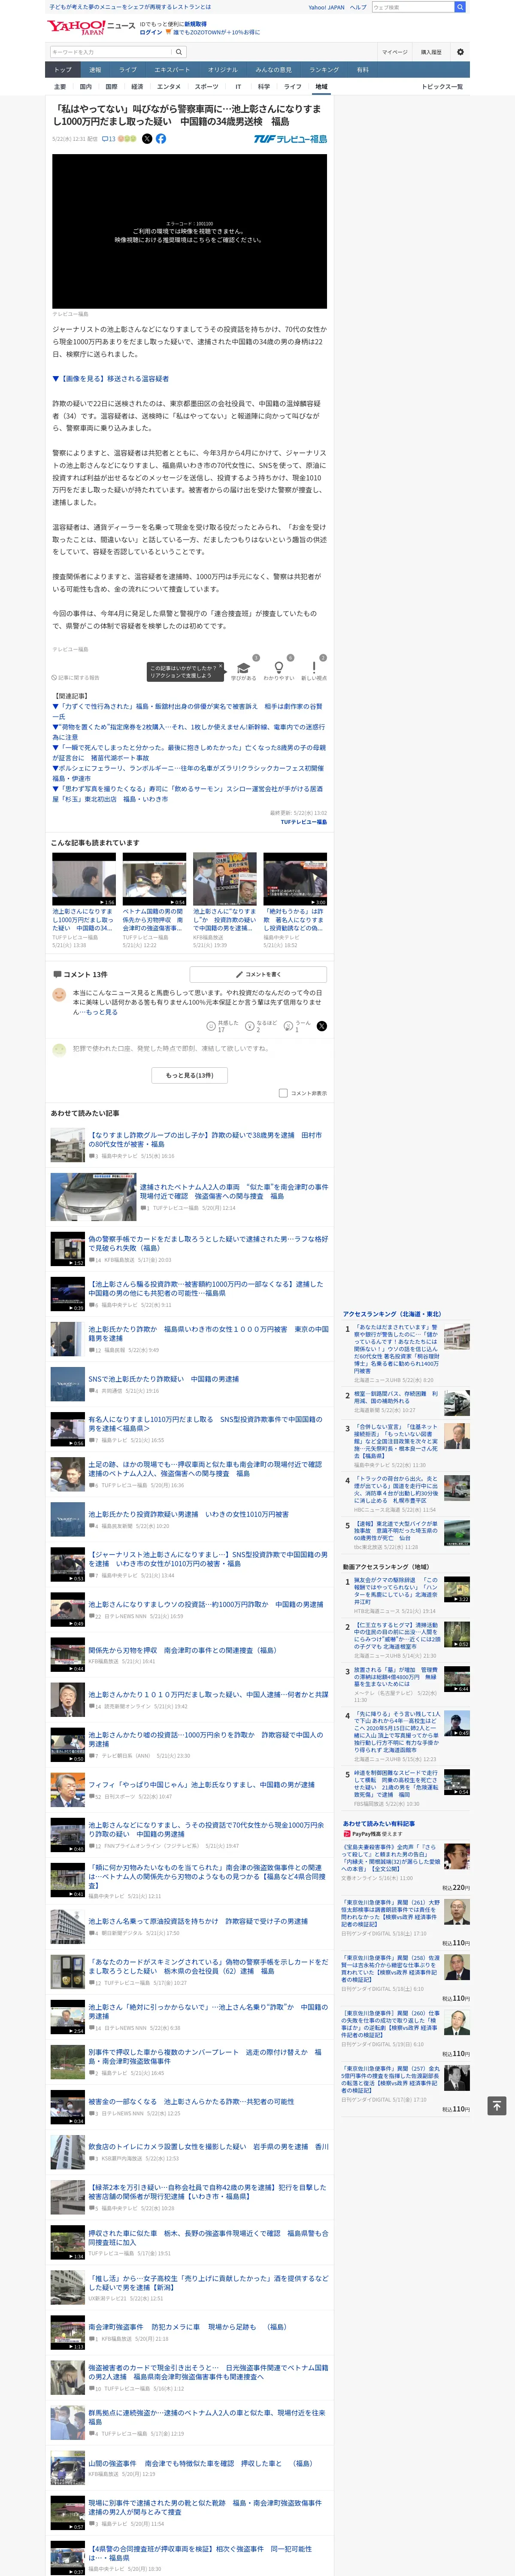The height and width of the screenshot is (2576, 515).
Task: Click the ログイン link
Action: [x=151, y=32]
